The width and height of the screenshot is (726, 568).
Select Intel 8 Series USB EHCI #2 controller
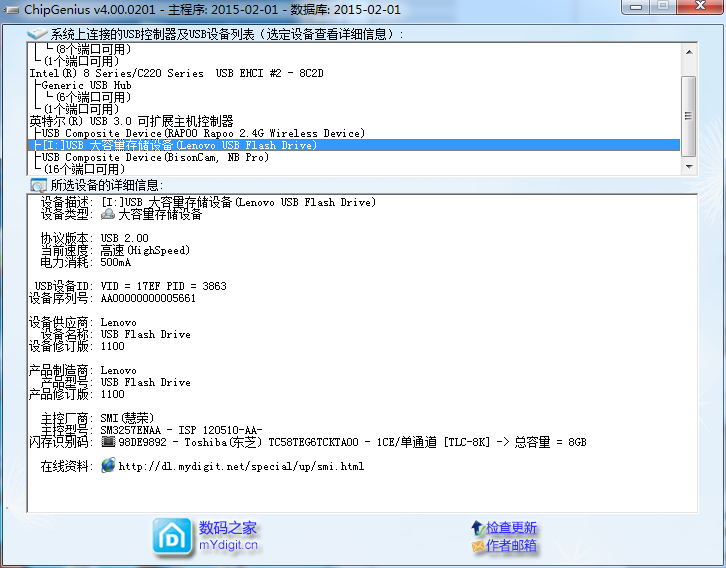pyautogui.click(x=176, y=73)
